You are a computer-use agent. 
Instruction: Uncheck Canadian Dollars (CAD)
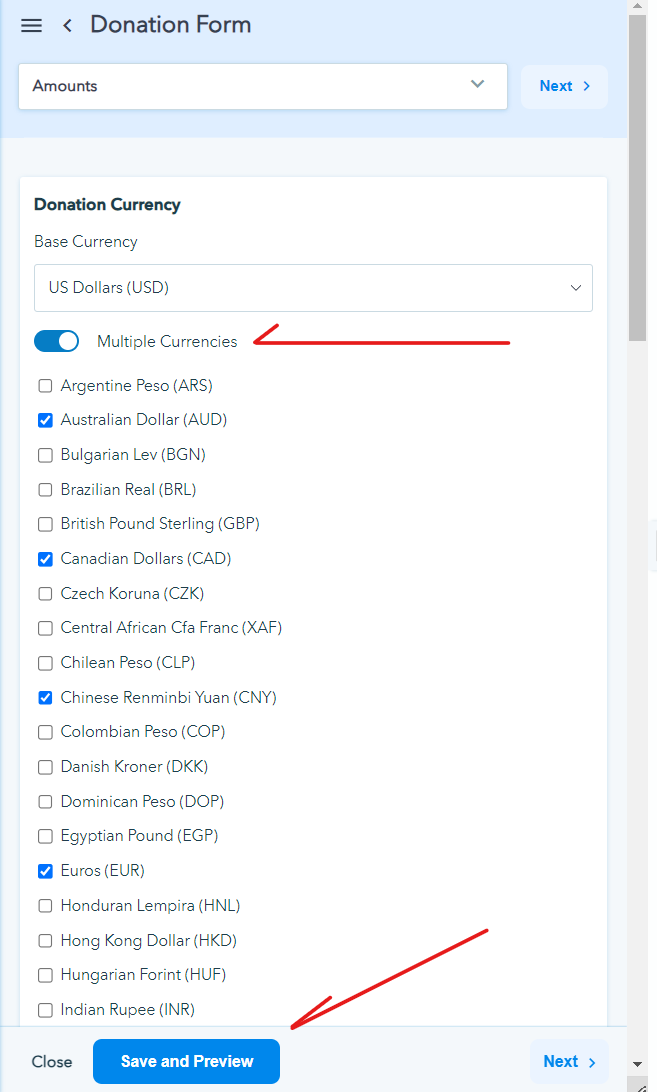45,559
